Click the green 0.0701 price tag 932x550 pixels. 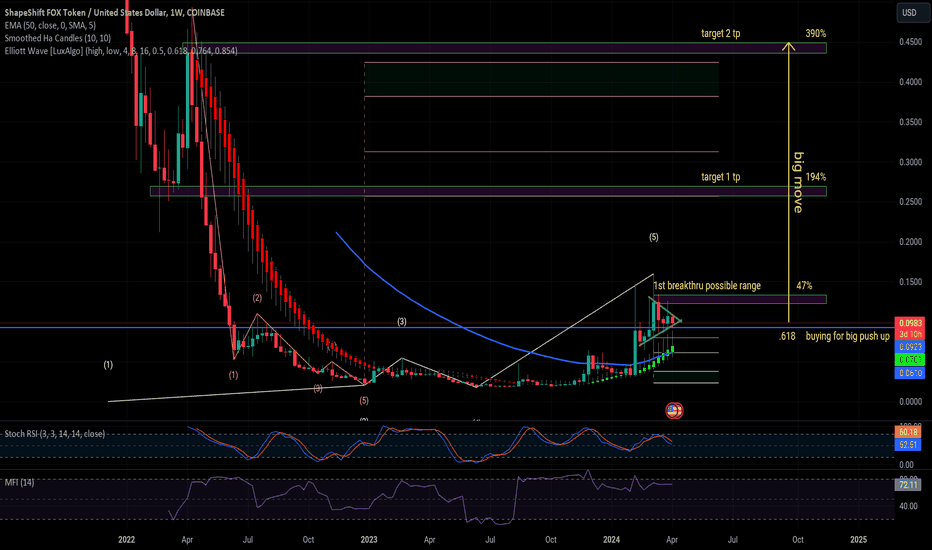point(910,360)
